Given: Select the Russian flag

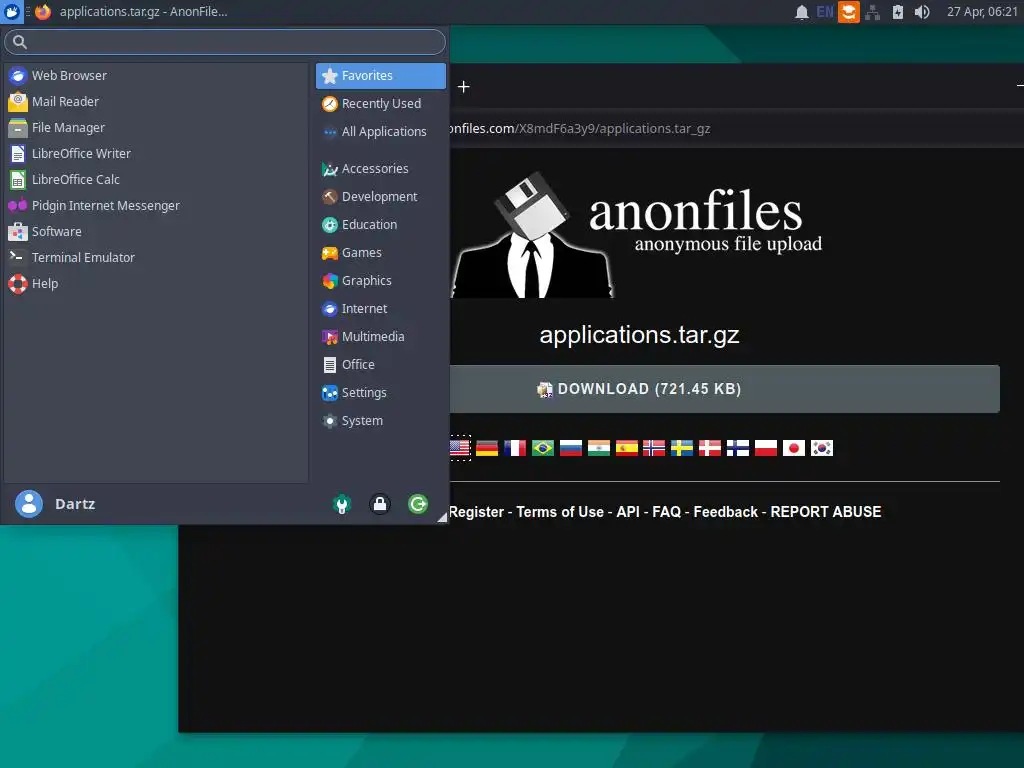Looking at the screenshot, I should pyautogui.click(x=571, y=448).
